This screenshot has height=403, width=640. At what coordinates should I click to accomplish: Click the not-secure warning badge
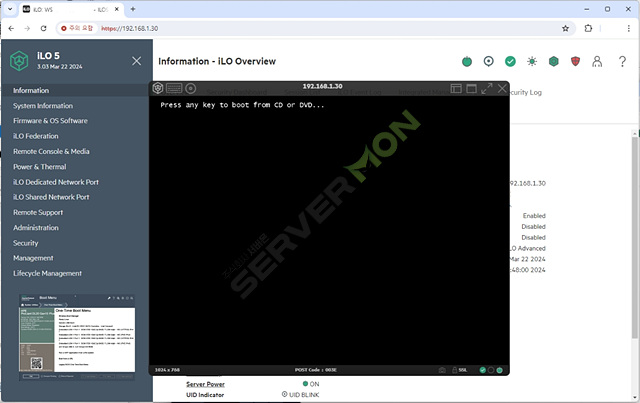[x=77, y=28]
